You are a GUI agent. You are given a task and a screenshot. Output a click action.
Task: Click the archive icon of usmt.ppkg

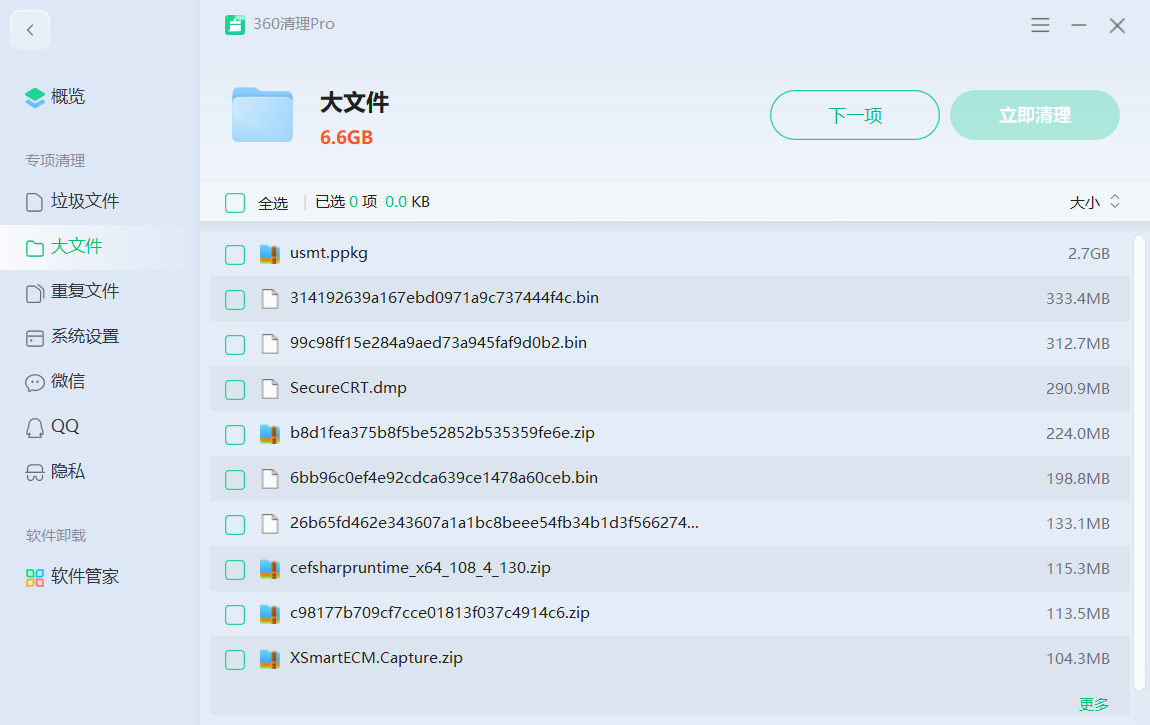click(269, 254)
